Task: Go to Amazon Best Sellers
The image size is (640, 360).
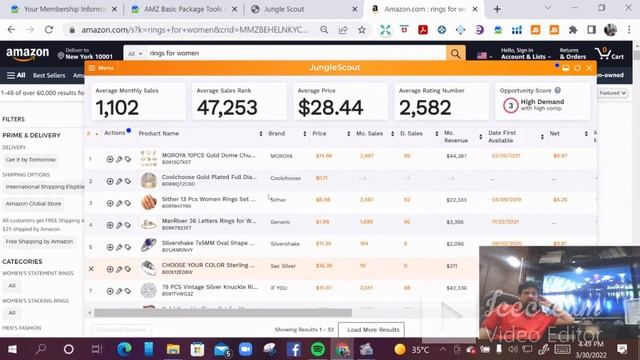Action: point(49,76)
